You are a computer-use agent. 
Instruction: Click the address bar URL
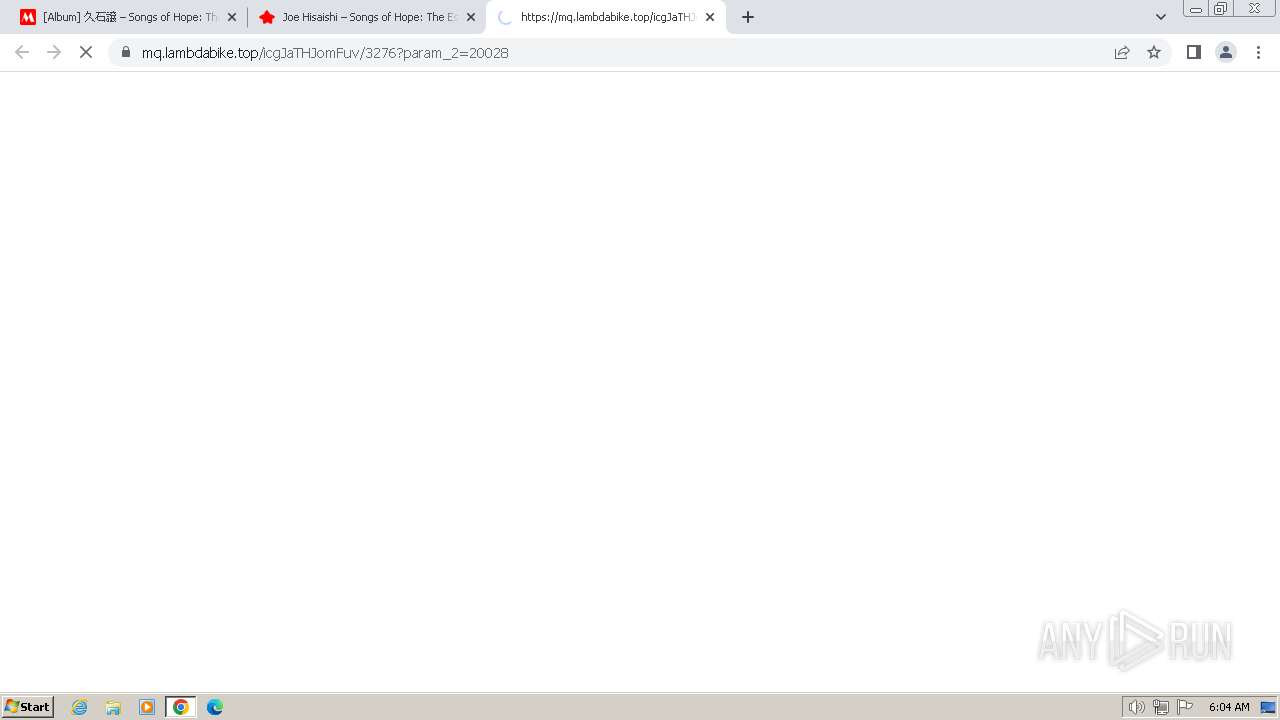[x=325, y=53]
